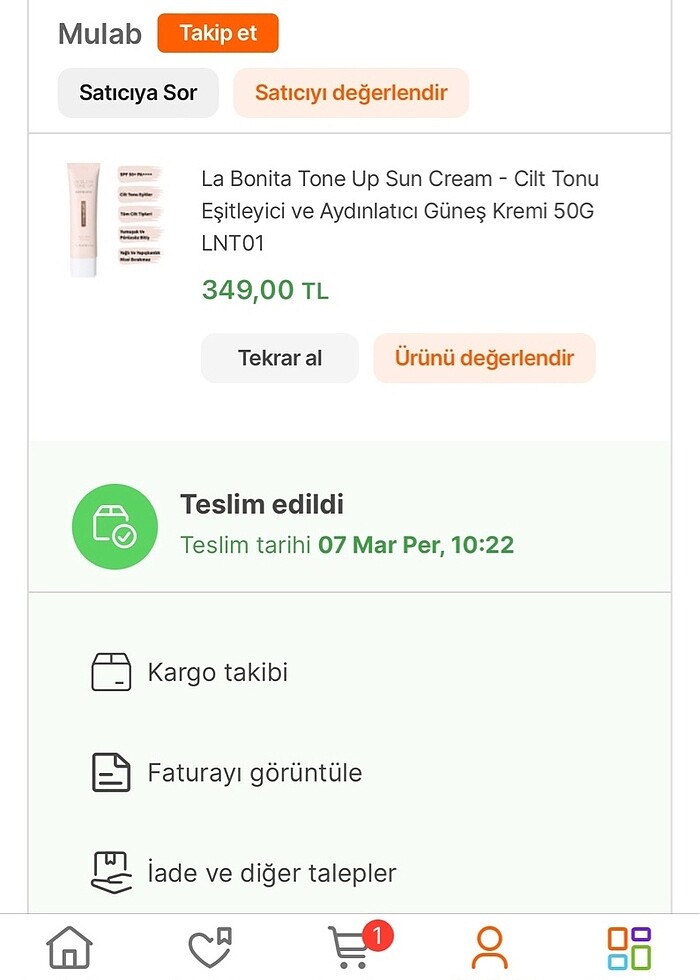Open Kargo takibi menu entry
The image size is (700, 980).
click(x=218, y=672)
